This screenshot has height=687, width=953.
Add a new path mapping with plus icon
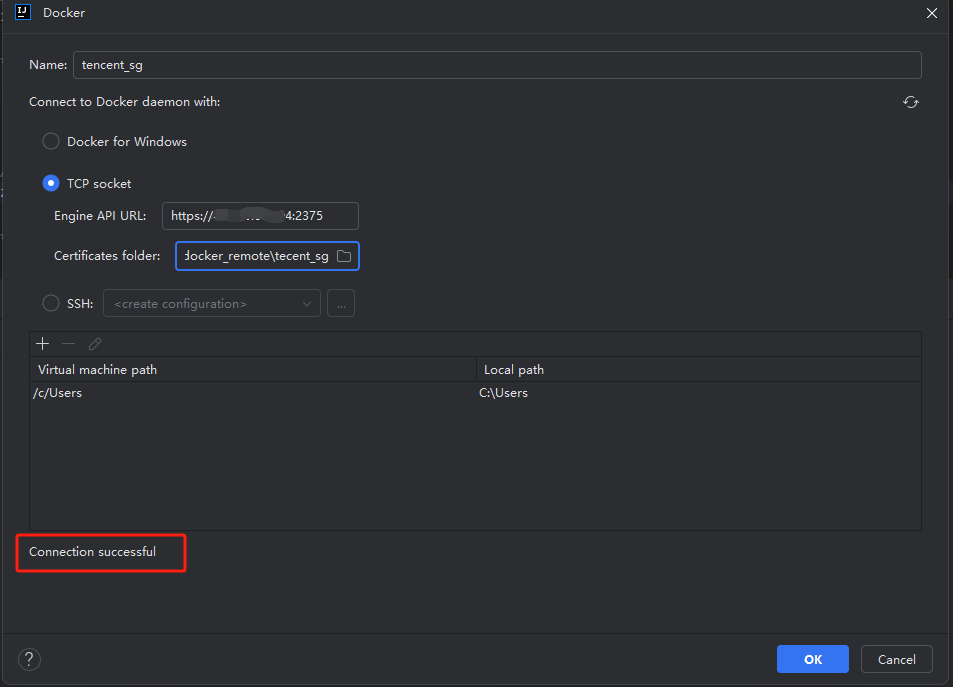click(43, 344)
